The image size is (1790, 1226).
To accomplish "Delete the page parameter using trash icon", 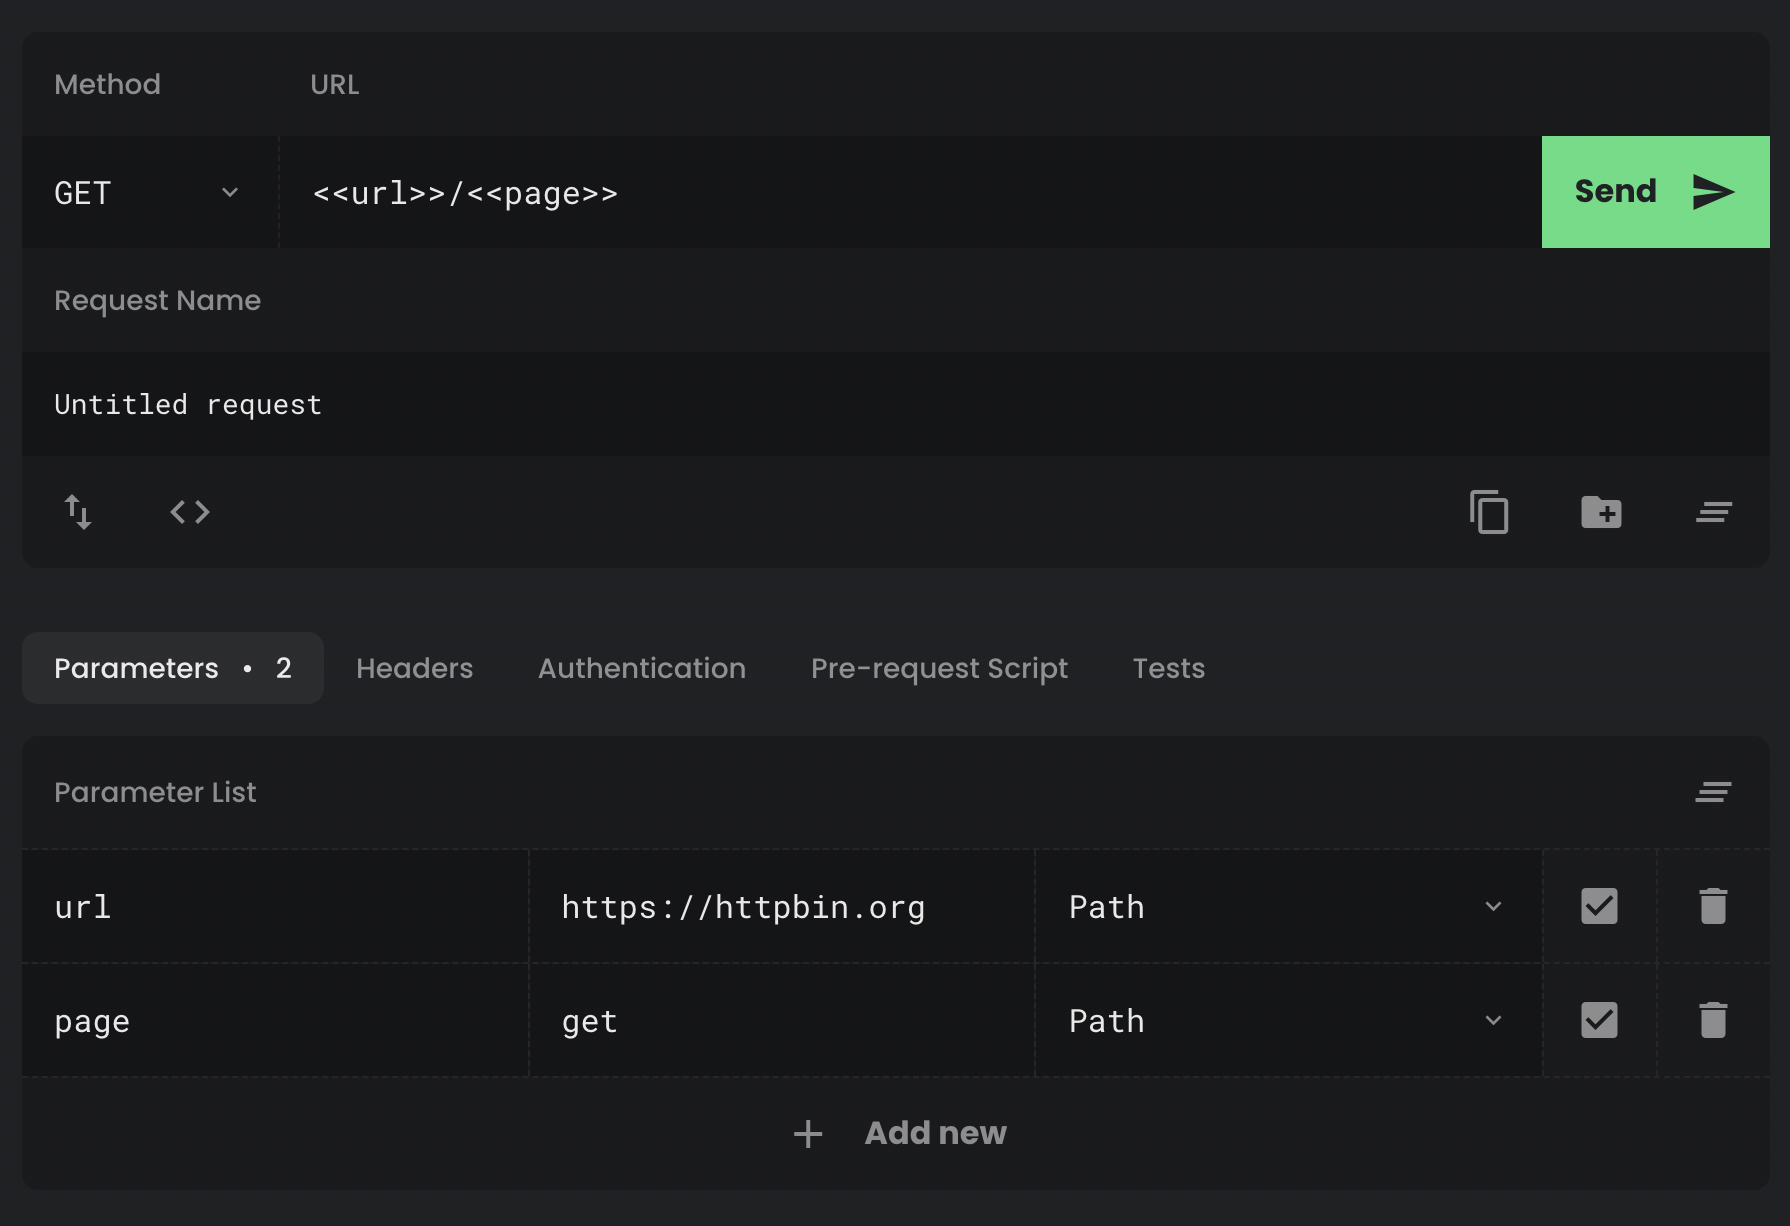I will tap(1713, 1020).
